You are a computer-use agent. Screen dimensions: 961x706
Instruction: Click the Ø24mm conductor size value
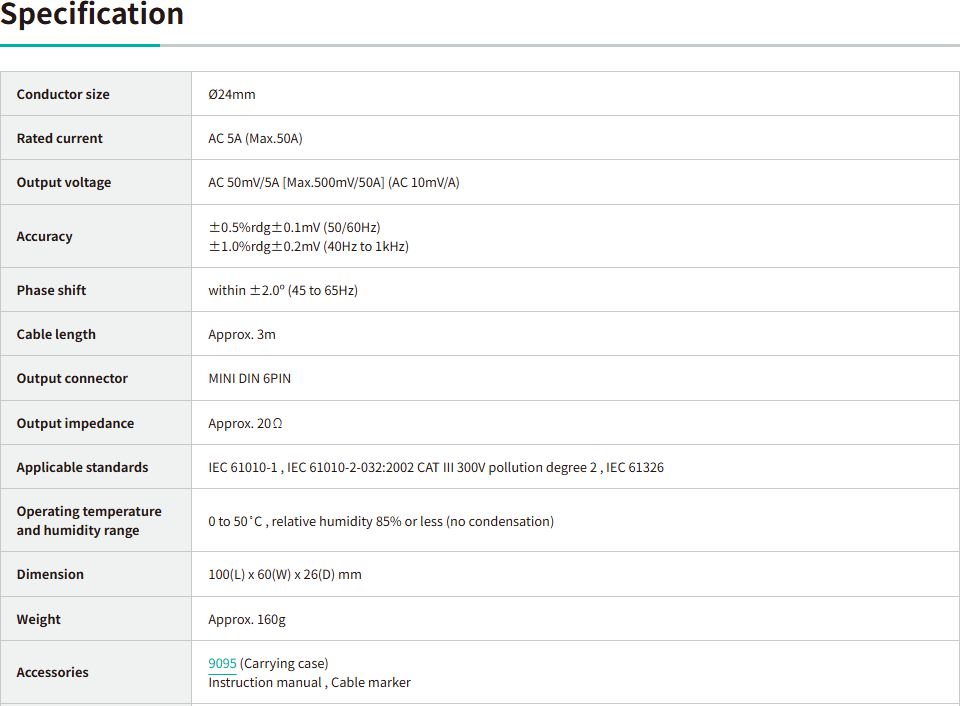tap(231, 94)
